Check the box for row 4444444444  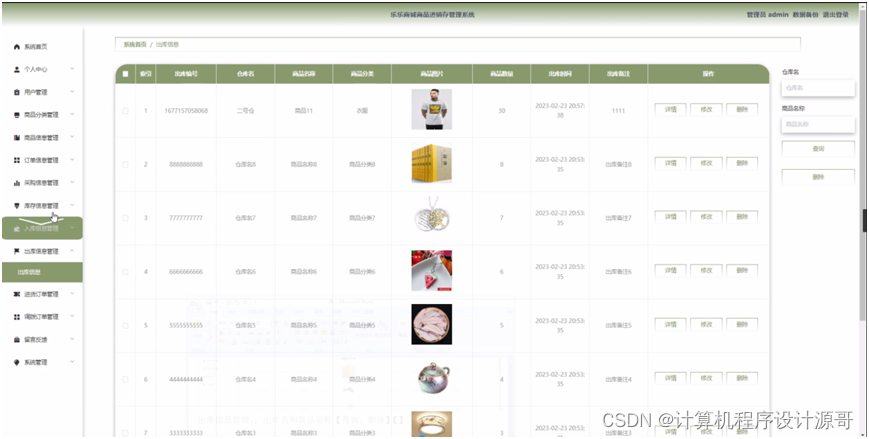click(125, 380)
